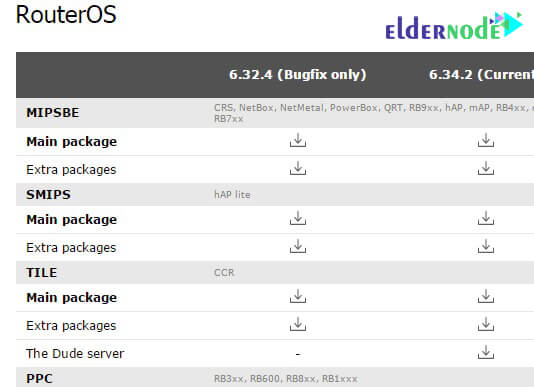Download SMIPS Extra packages for 6.32.4
The image size is (534, 387).
pos(298,246)
